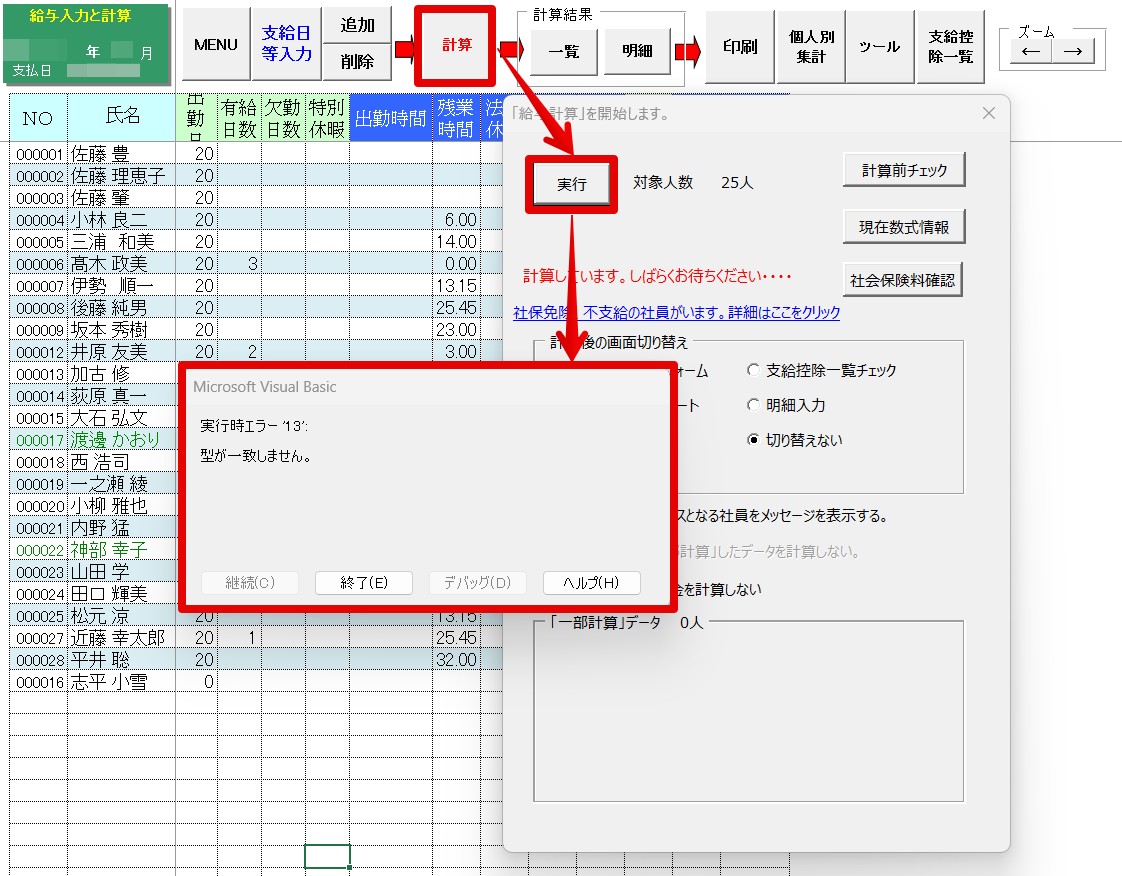The width and height of the screenshot is (1122, 876).
Task: Click the 計算 toolbar button
Action: (x=456, y=45)
